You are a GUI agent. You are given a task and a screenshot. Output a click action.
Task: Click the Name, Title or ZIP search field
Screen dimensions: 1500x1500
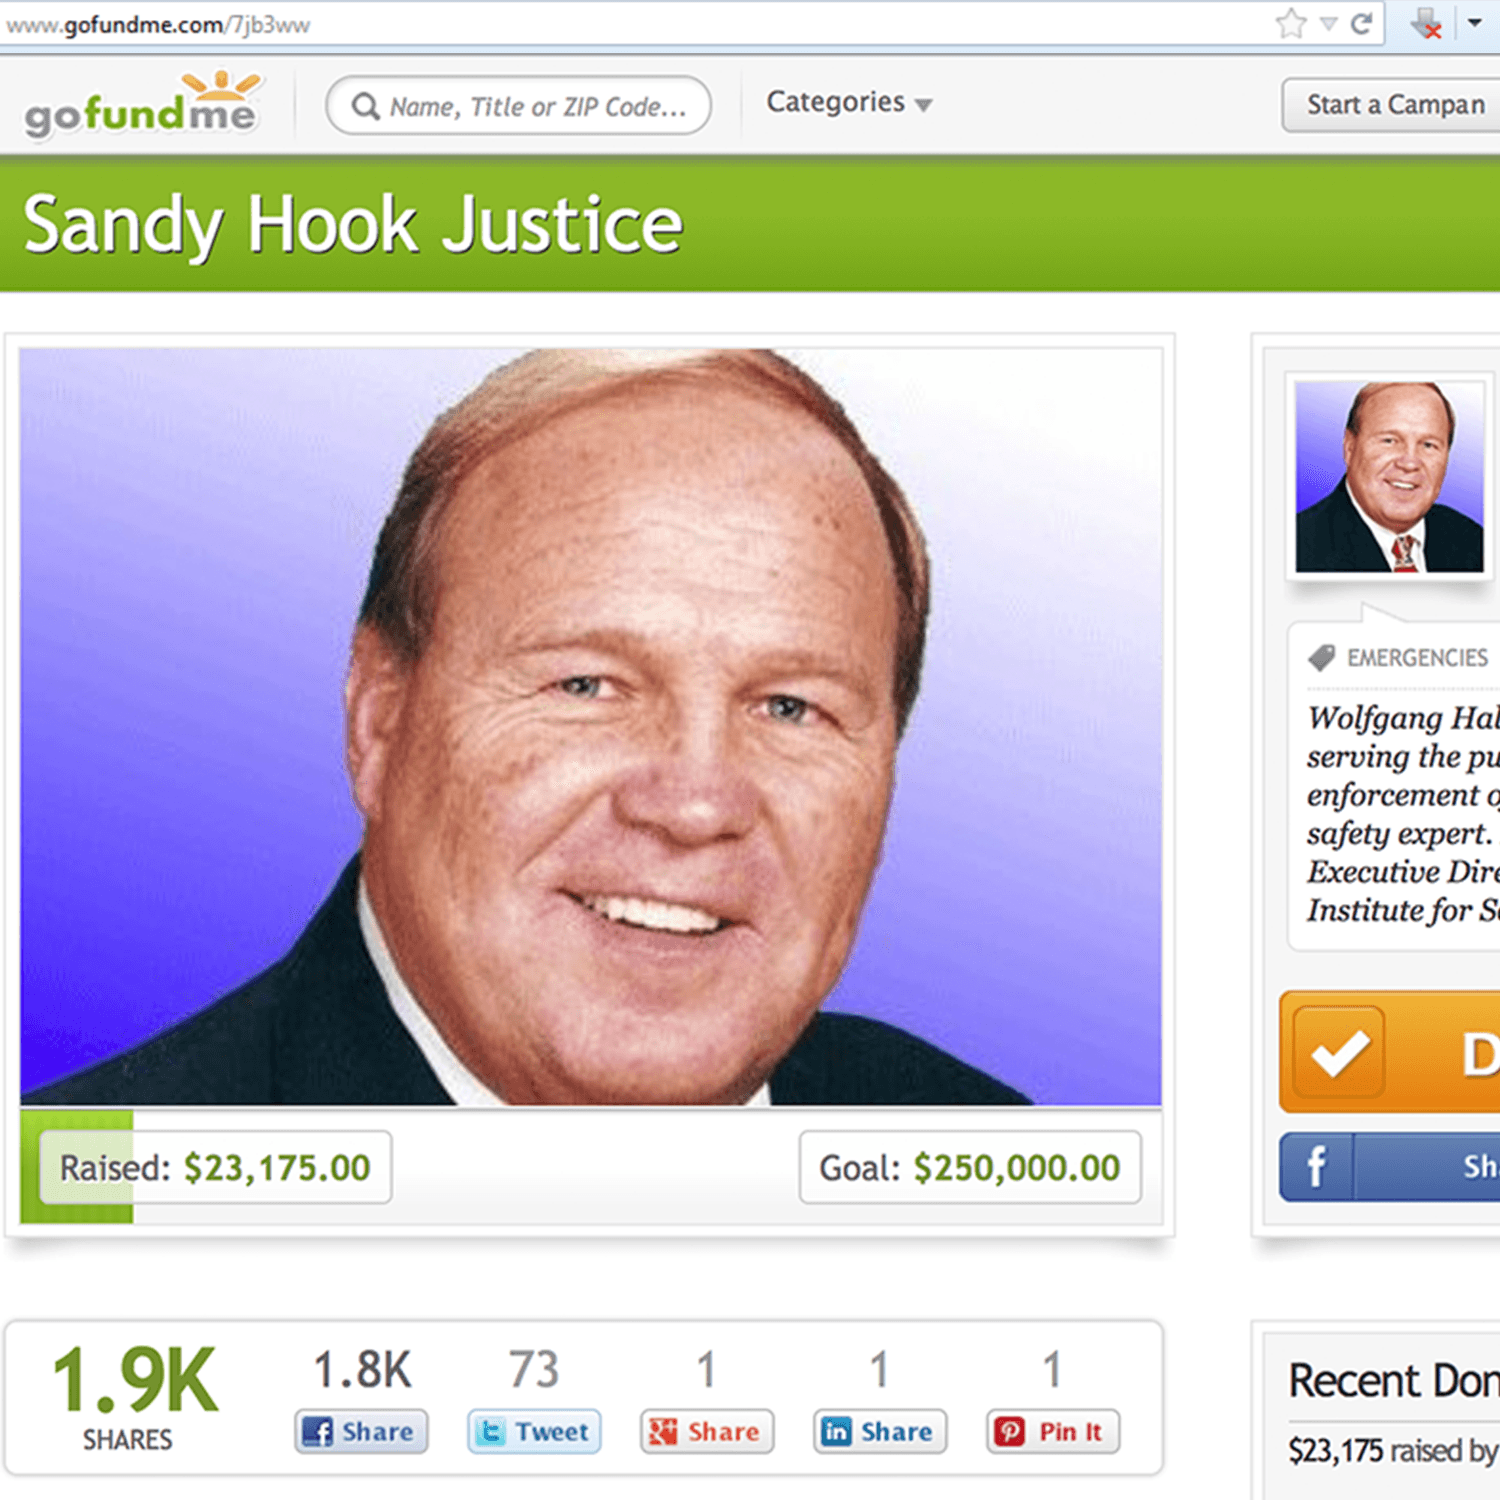518,106
